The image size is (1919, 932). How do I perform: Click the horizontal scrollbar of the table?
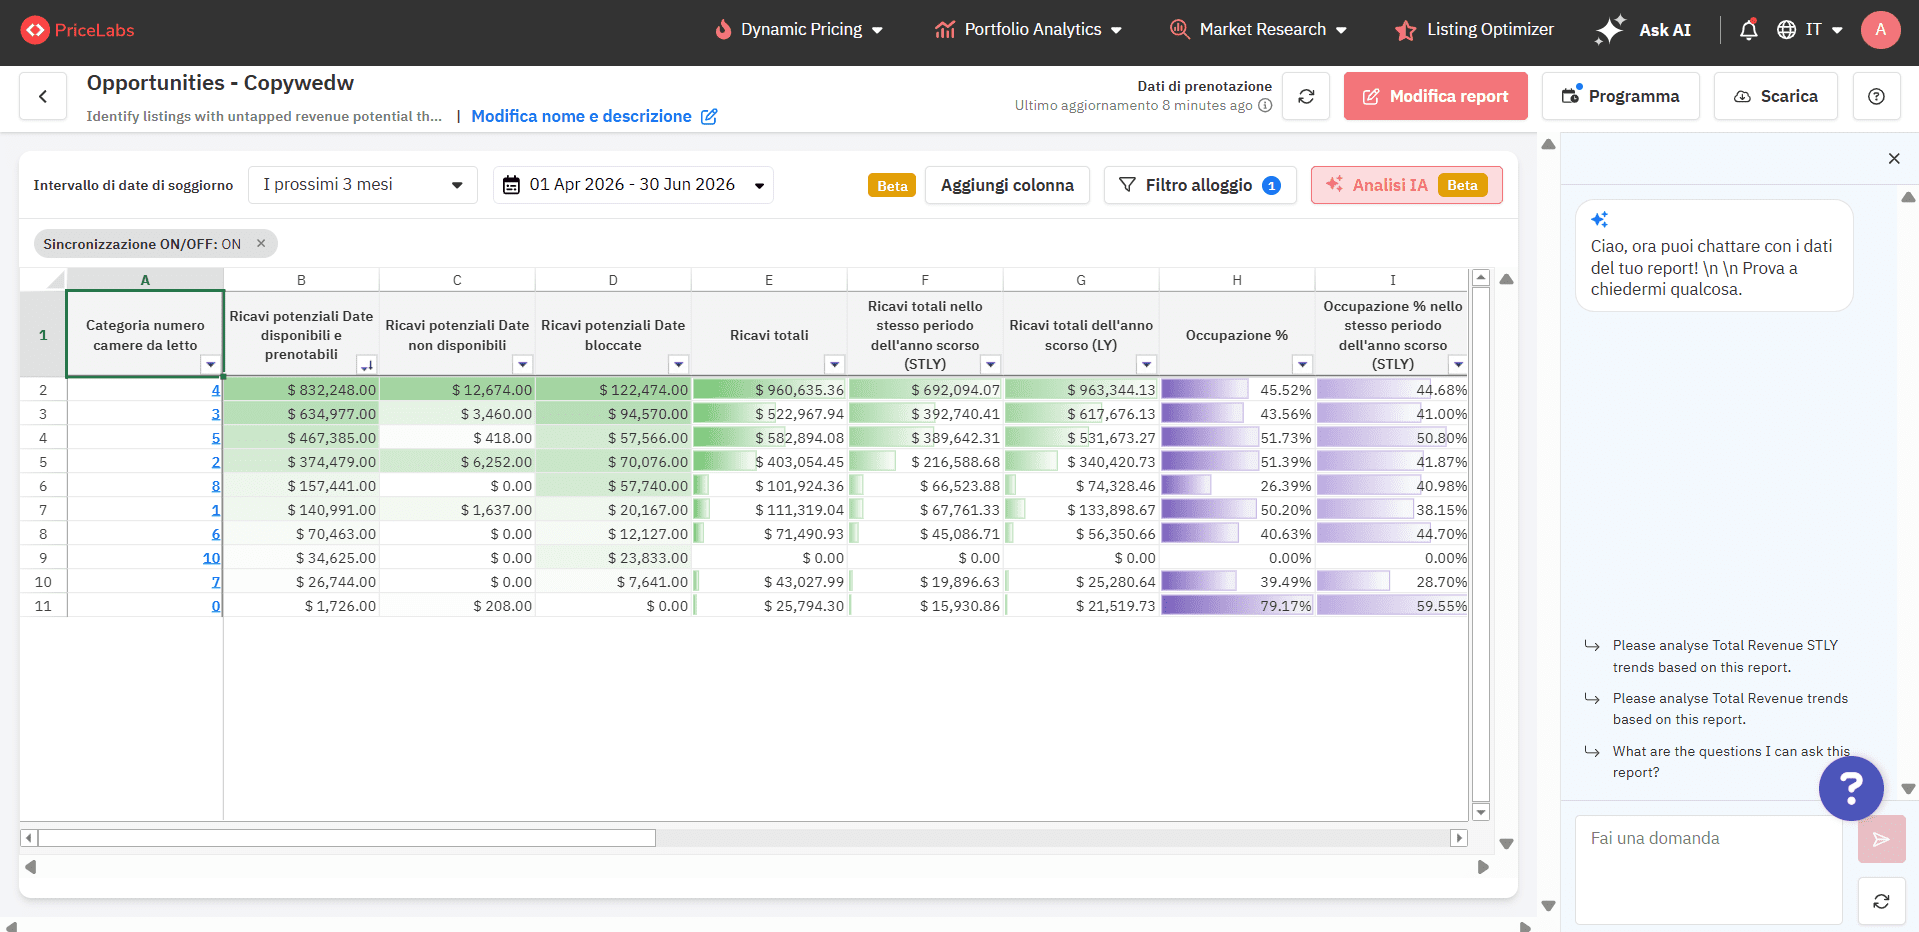[346, 838]
